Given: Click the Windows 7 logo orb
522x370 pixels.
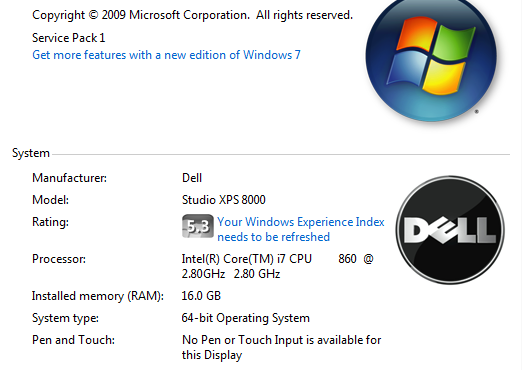Looking at the screenshot, I should [431, 58].
